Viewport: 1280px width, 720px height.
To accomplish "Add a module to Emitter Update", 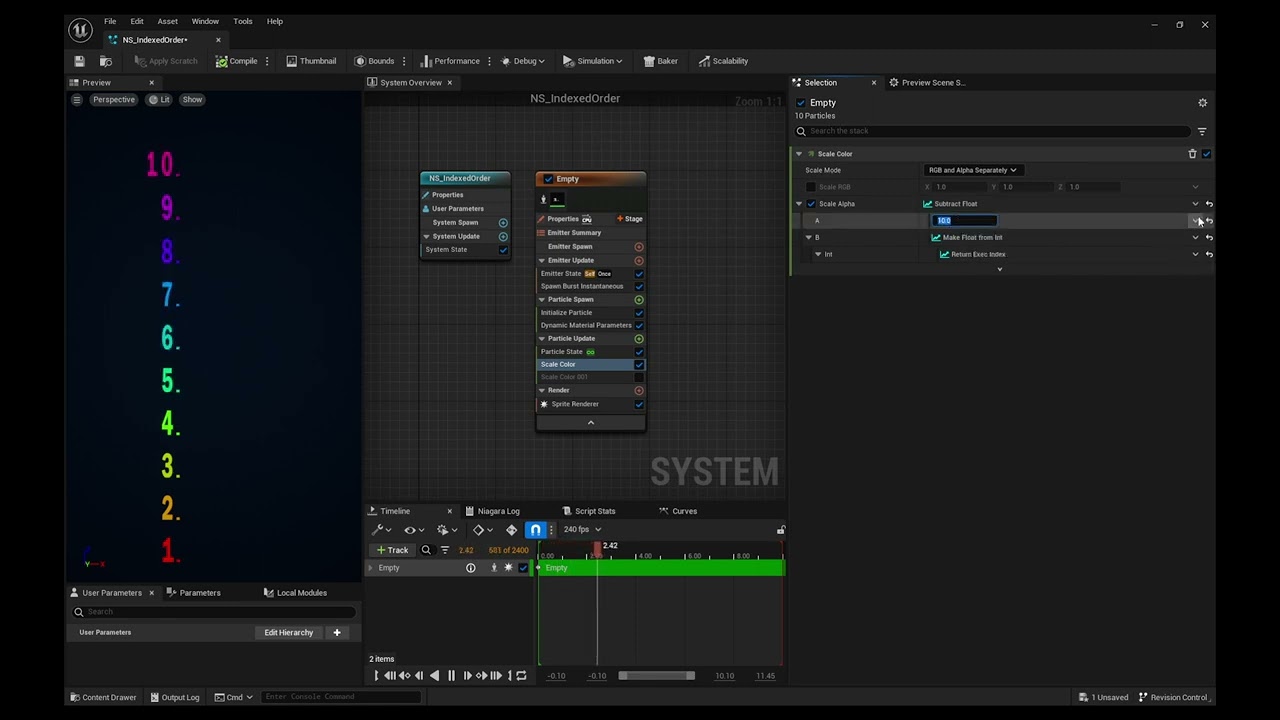I will (639, 261).
